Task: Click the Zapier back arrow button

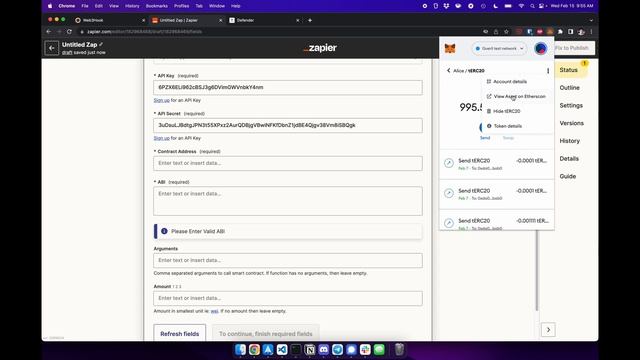Action: [51, 48]
